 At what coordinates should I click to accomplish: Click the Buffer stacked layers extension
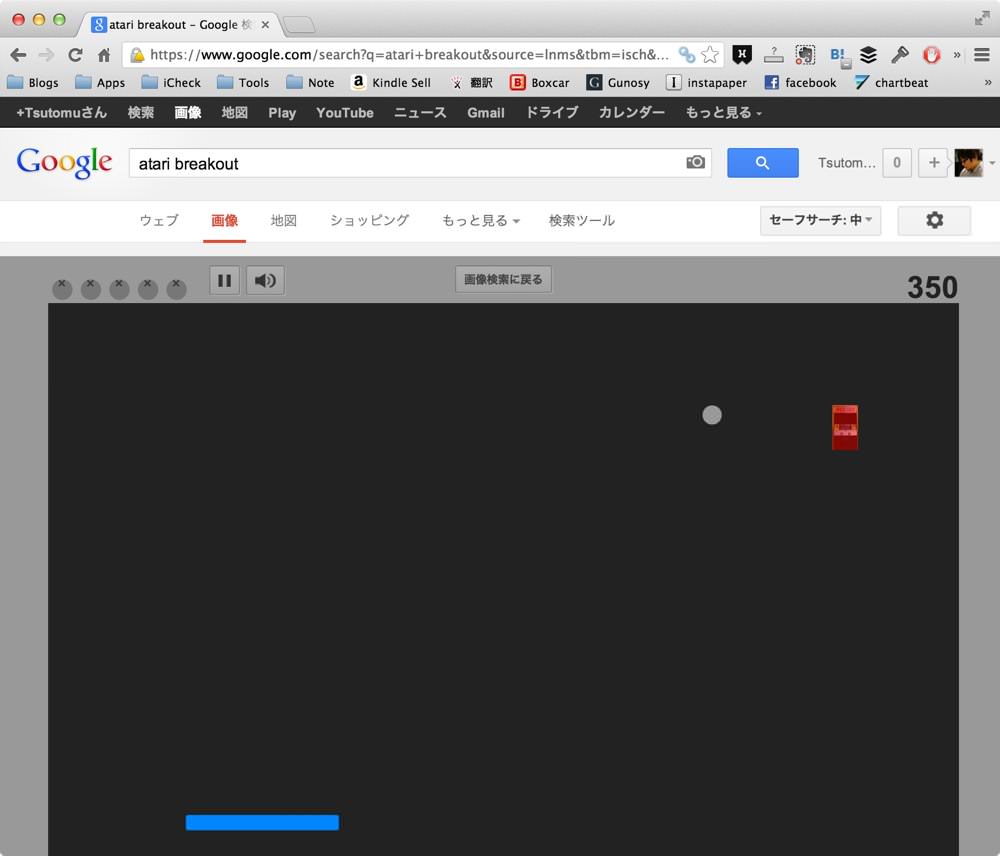click(868, 55)
